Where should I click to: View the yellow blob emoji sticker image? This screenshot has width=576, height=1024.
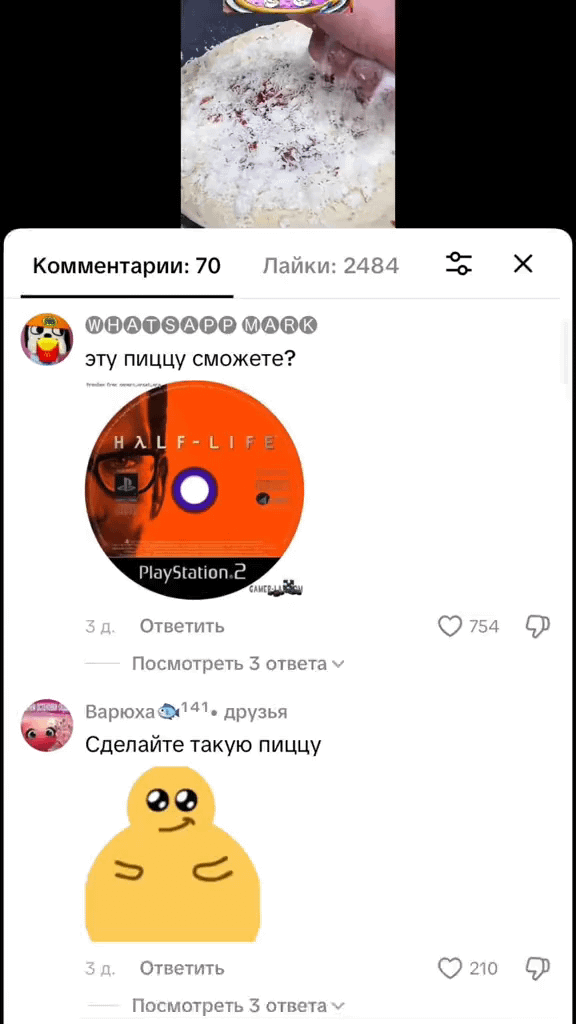173,854
